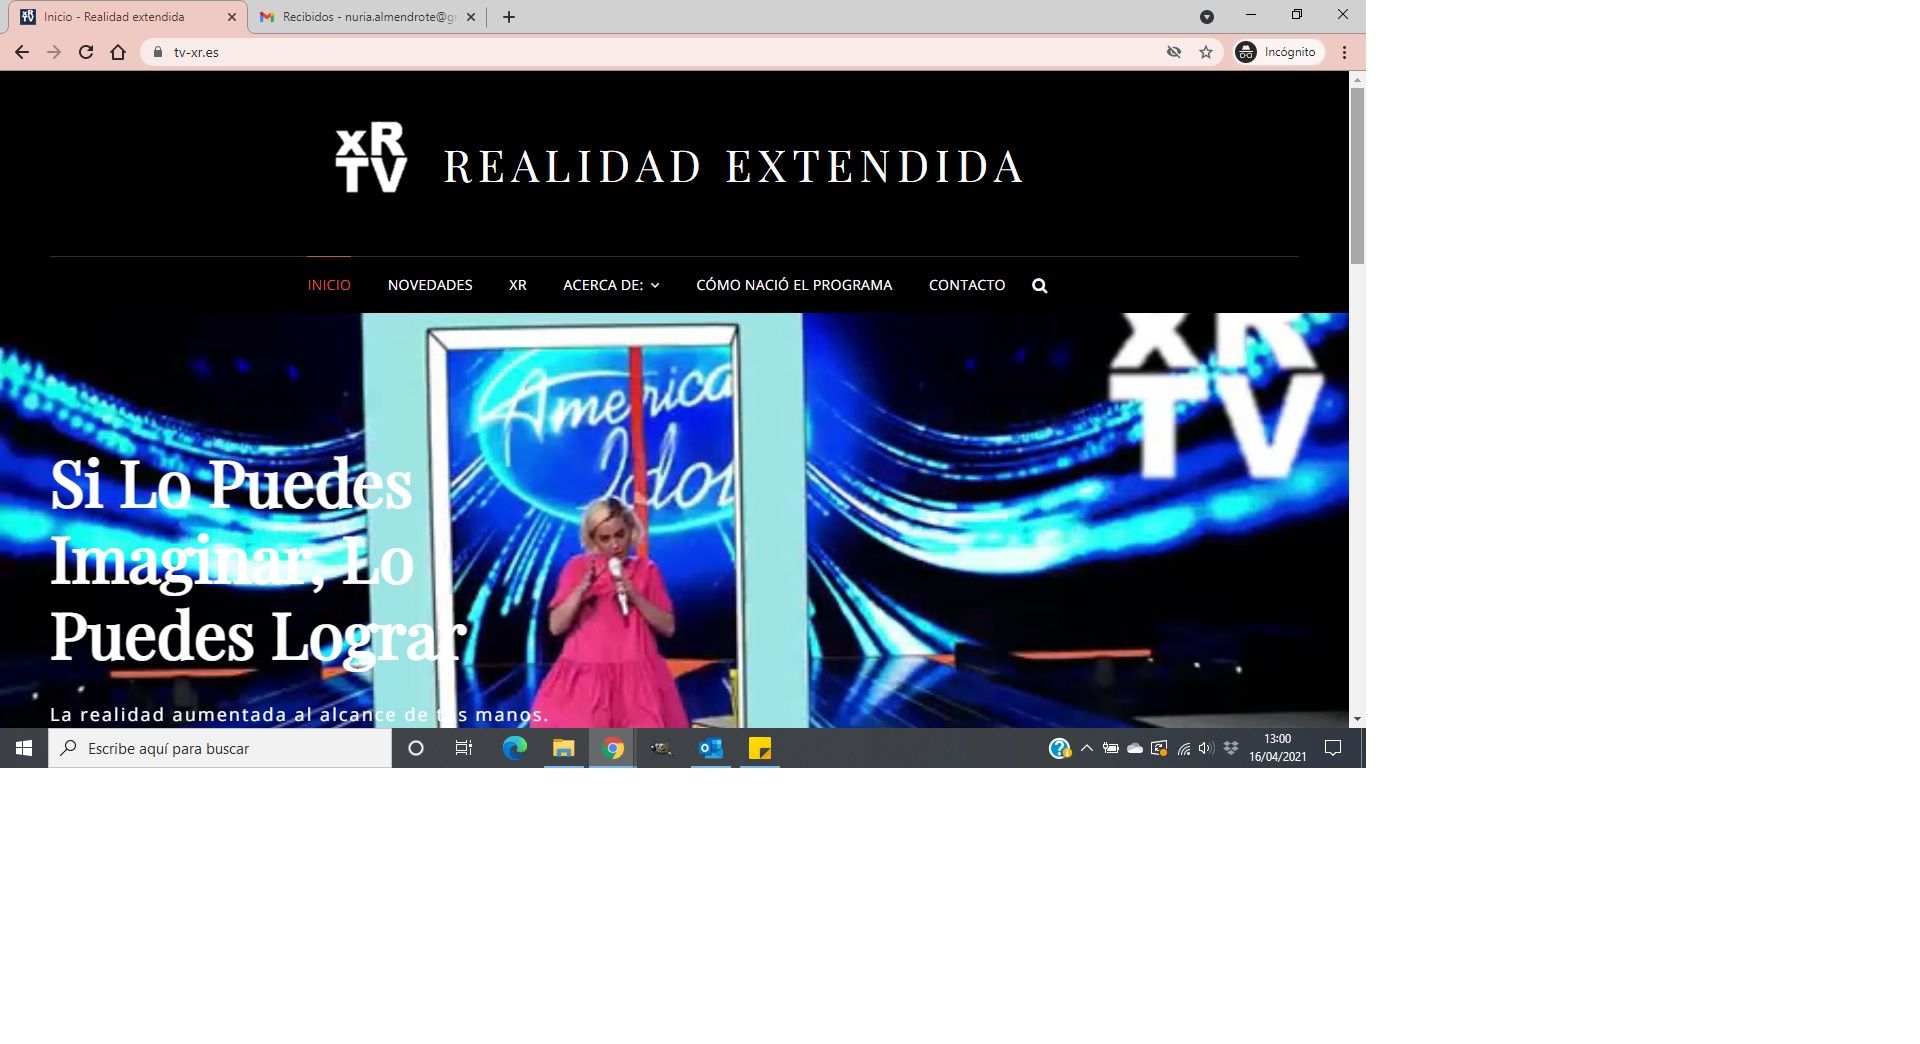Open the tab search dropdown button

pyautogui.click(x=1207, y=17)
